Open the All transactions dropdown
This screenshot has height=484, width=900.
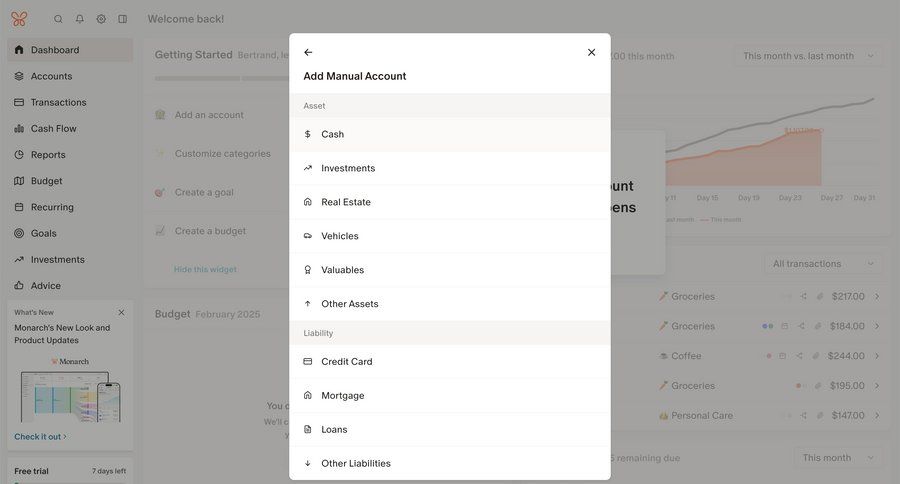click(x=823, y=264)
